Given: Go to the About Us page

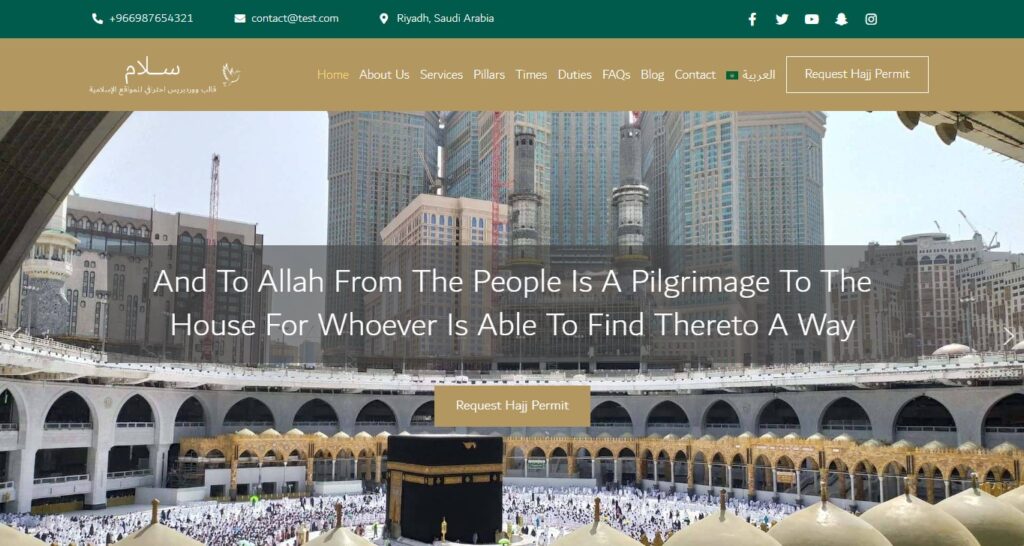Looking at the screenshot, I should [x=384, y=75].
